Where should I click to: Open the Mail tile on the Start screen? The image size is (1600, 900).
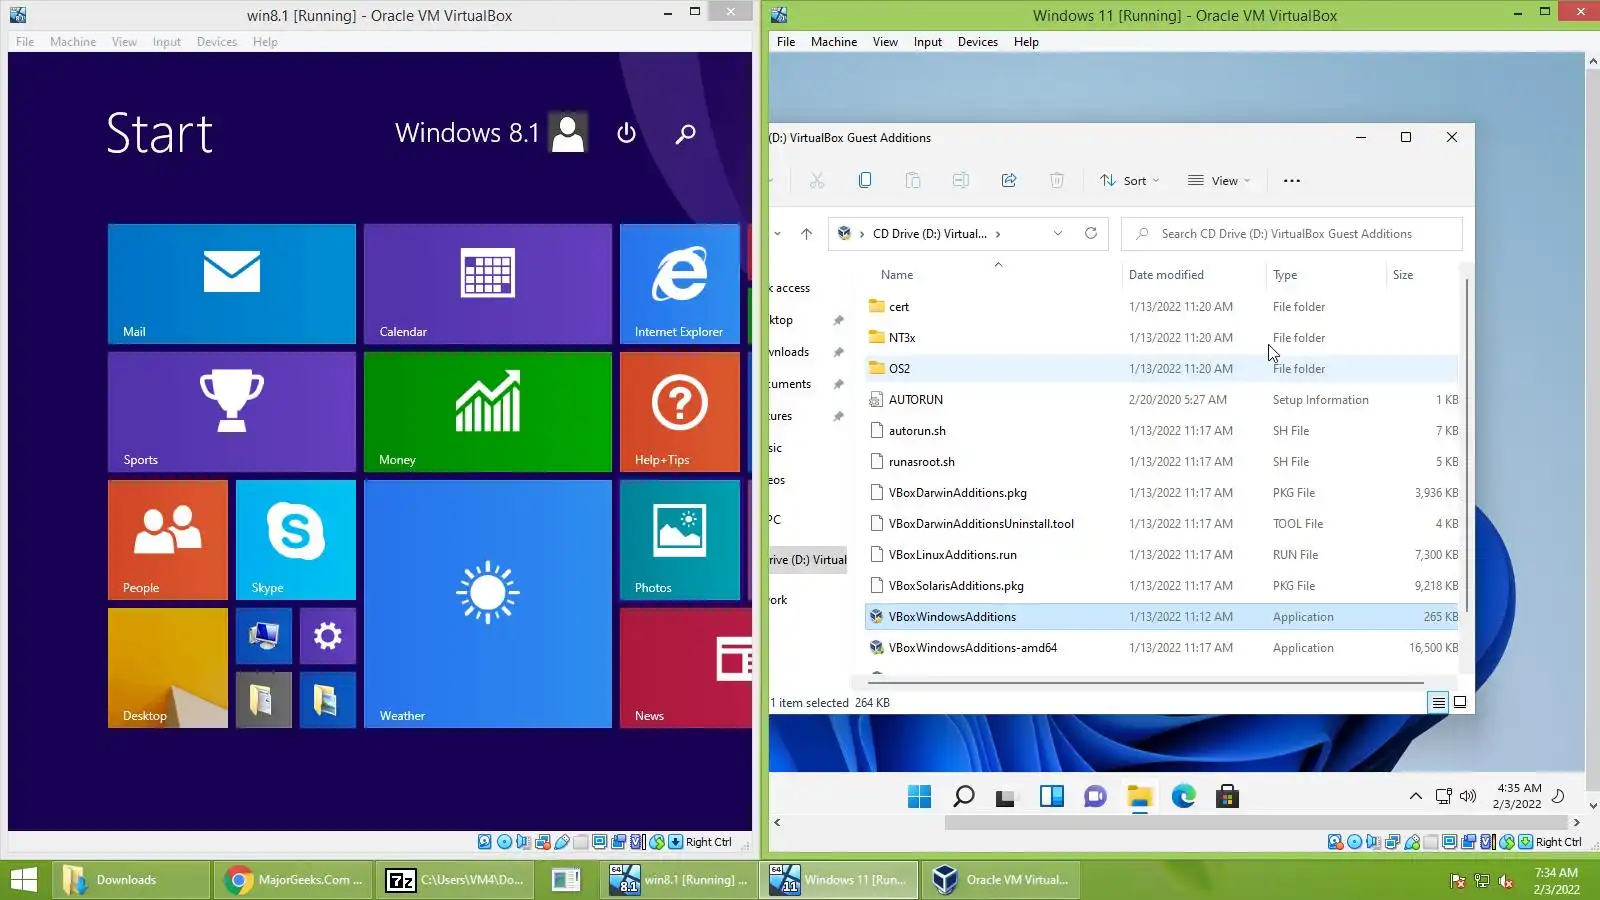232,284
